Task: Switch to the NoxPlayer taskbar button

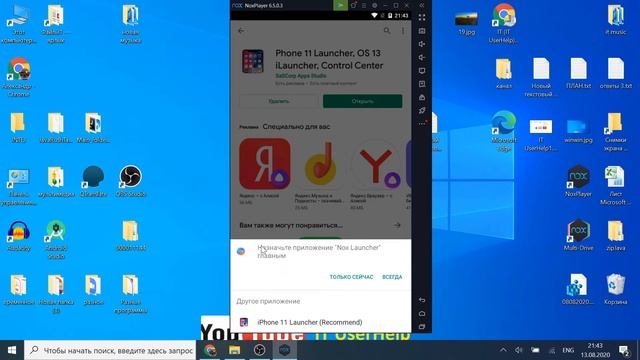Action: click(x=284, y=350)
